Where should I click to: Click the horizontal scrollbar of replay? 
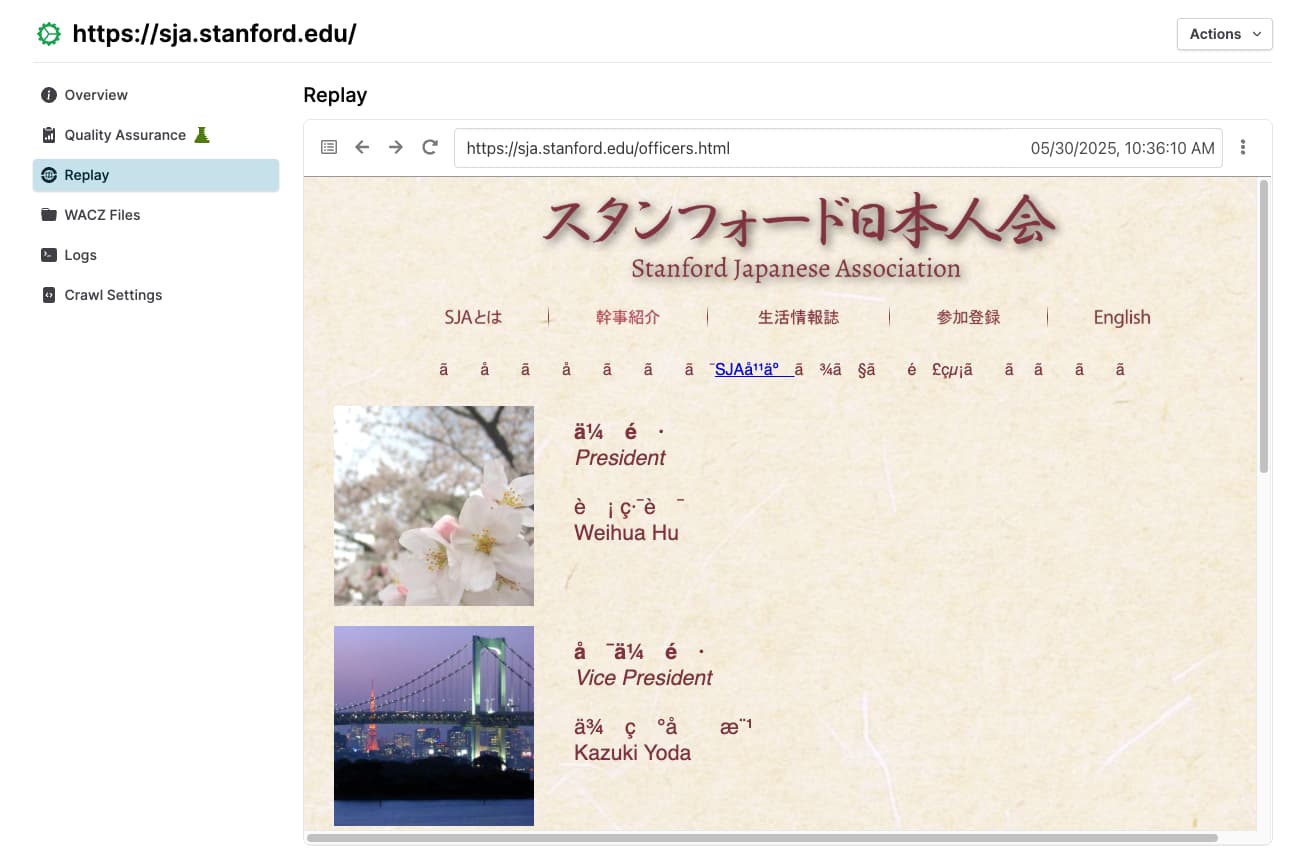[x=762, y=838]
